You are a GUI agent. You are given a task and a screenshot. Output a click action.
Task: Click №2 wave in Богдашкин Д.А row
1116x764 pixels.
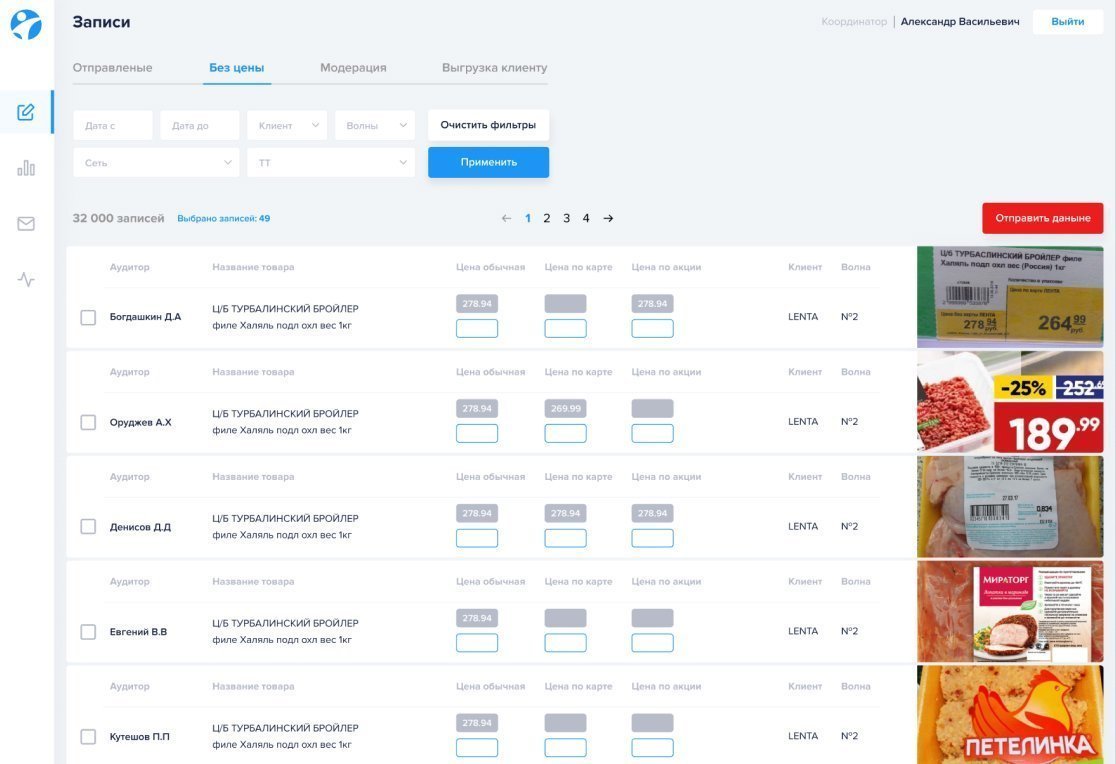(x=849, y=316)
